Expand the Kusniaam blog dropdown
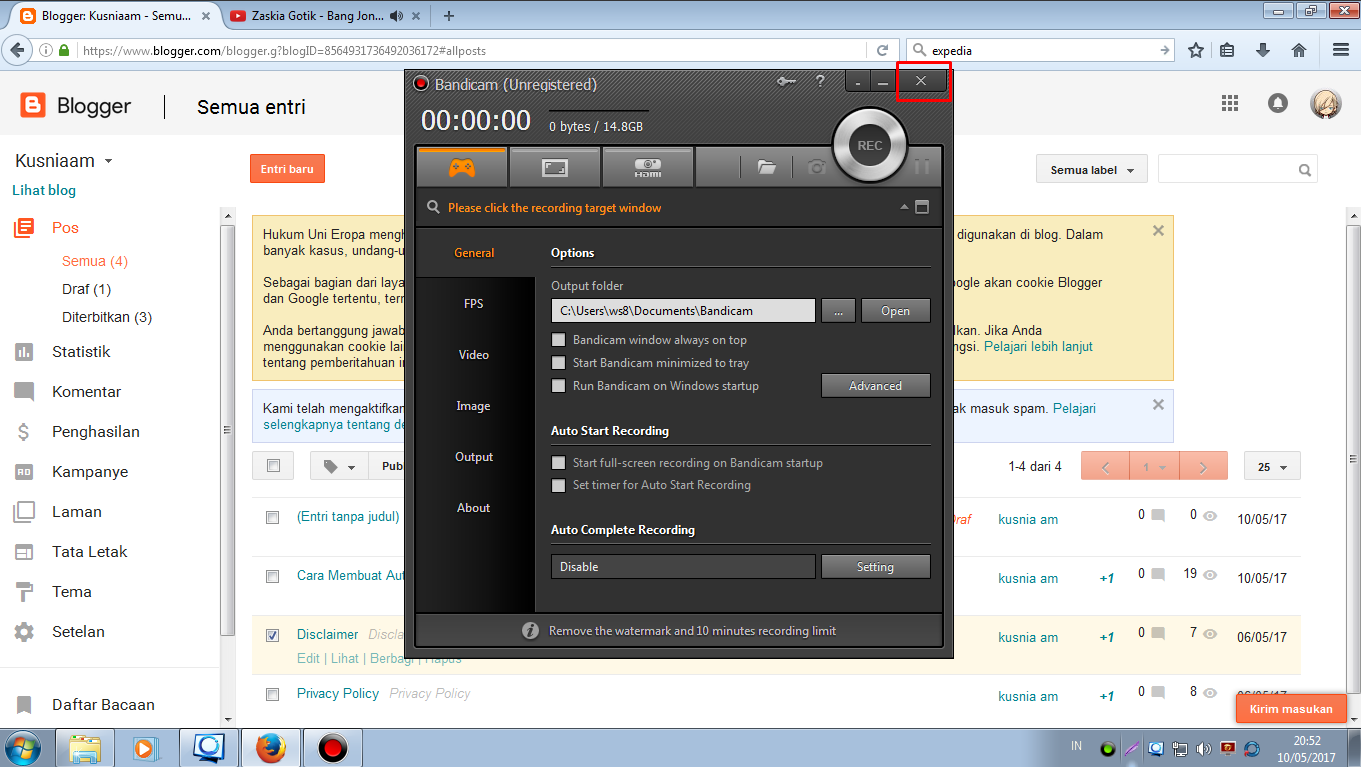This screenshot has height=767, width=1361. (108, 161)
